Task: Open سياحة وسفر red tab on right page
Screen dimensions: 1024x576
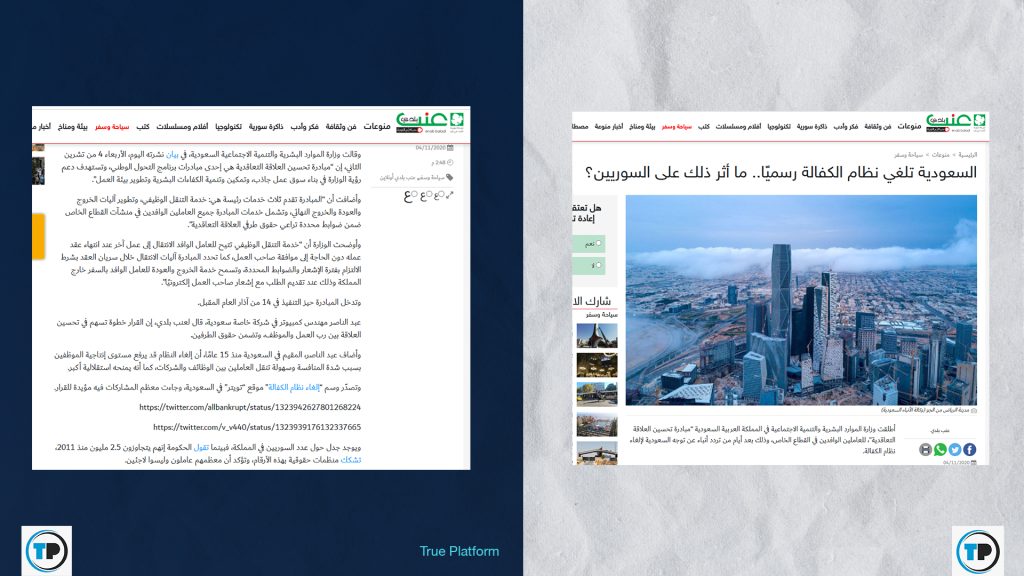Action: click(x=677, y=126)
